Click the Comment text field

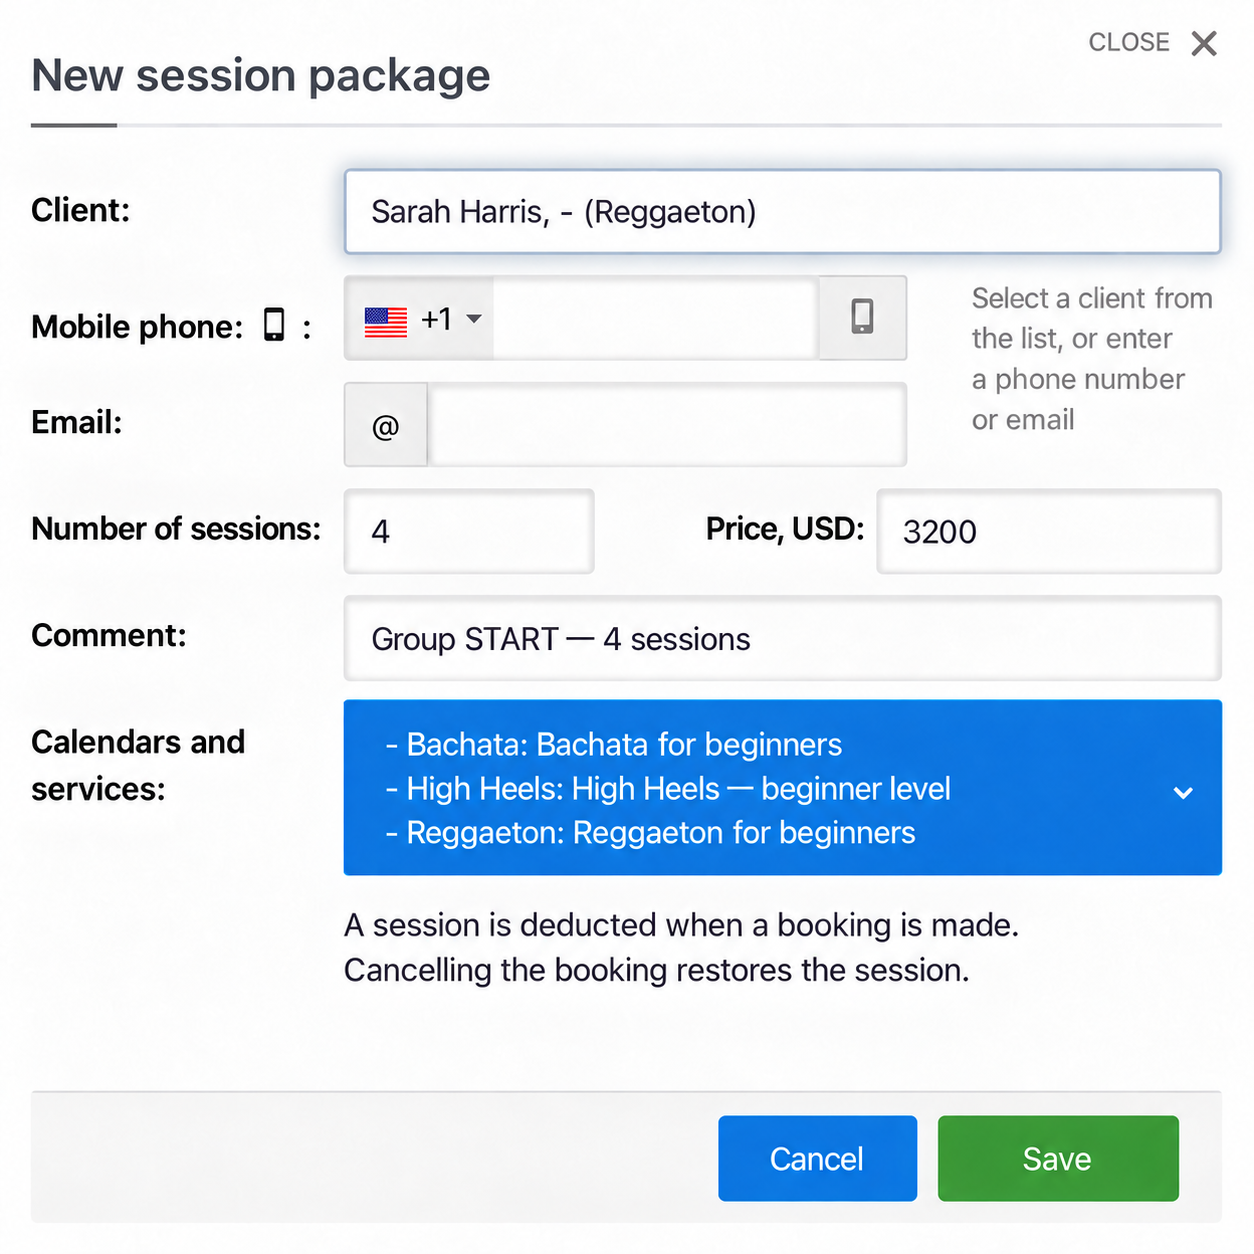782,638
